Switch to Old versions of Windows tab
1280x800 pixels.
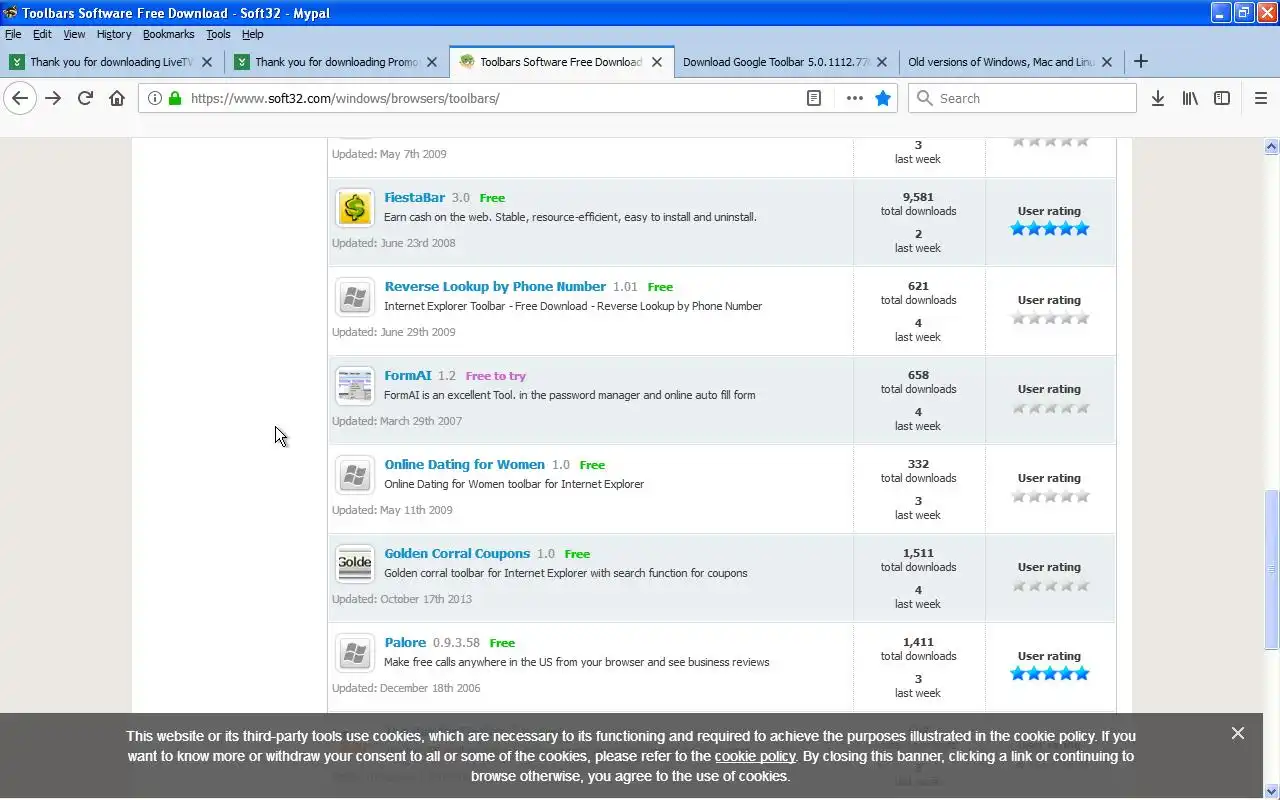tap(1010, 61)
